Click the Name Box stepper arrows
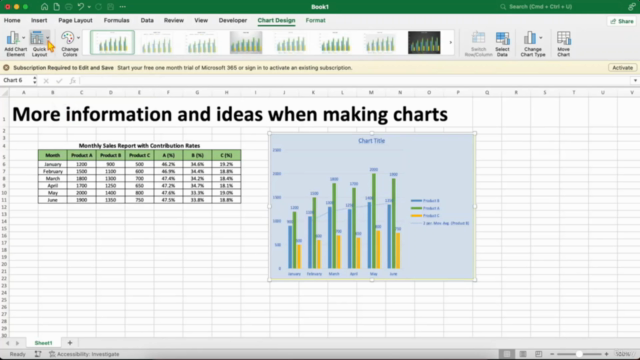Screen dimensions: 640x360 pos(35,80)
